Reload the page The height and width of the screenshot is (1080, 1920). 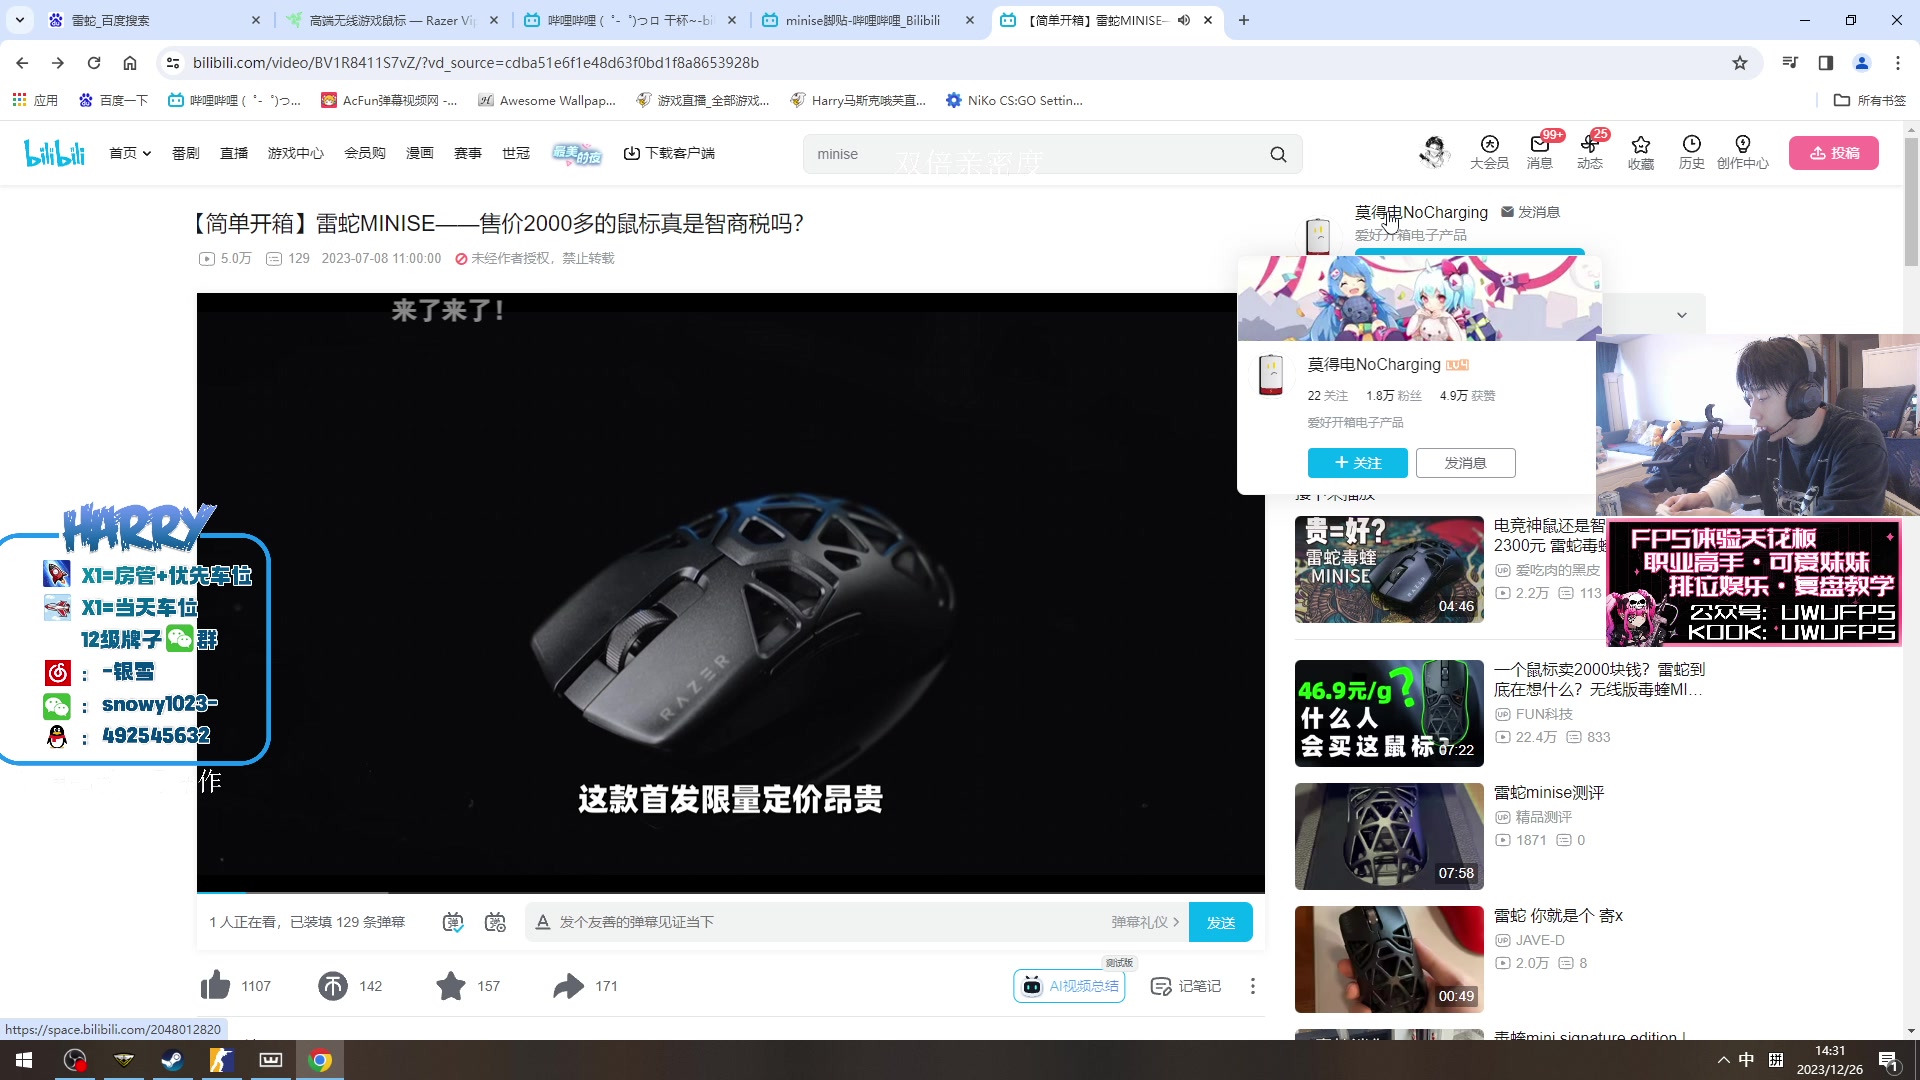(94, 63)
